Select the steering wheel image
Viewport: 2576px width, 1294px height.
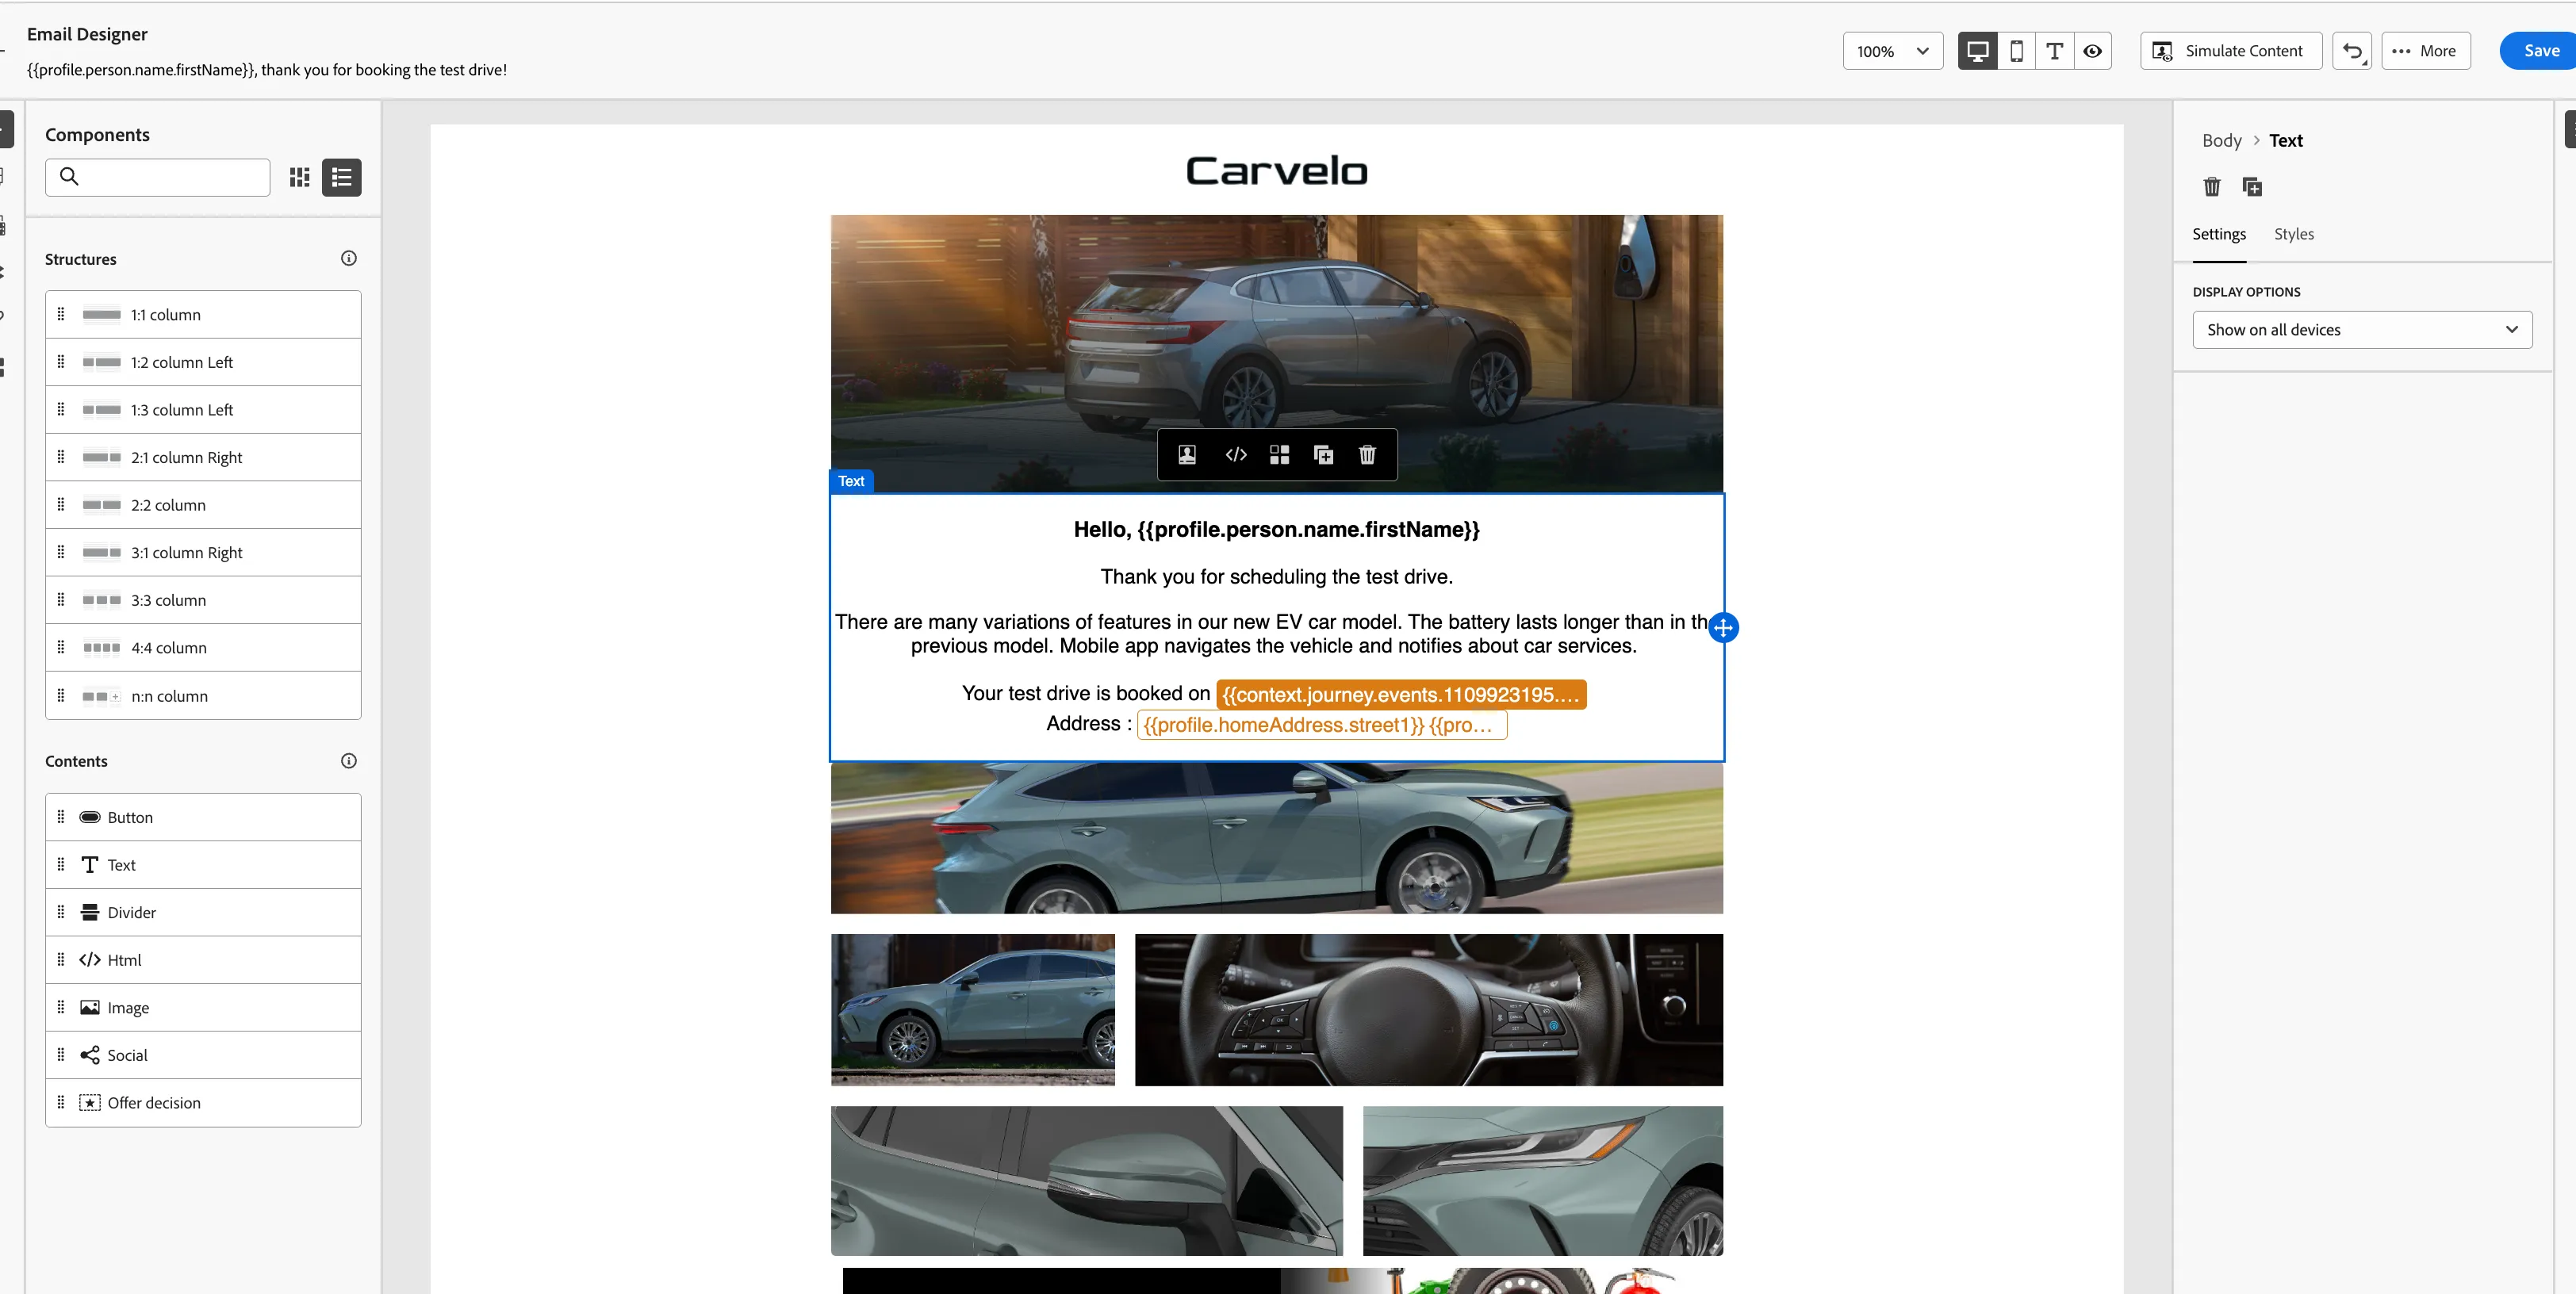pyautogui.click(x=1428, y=1010)
